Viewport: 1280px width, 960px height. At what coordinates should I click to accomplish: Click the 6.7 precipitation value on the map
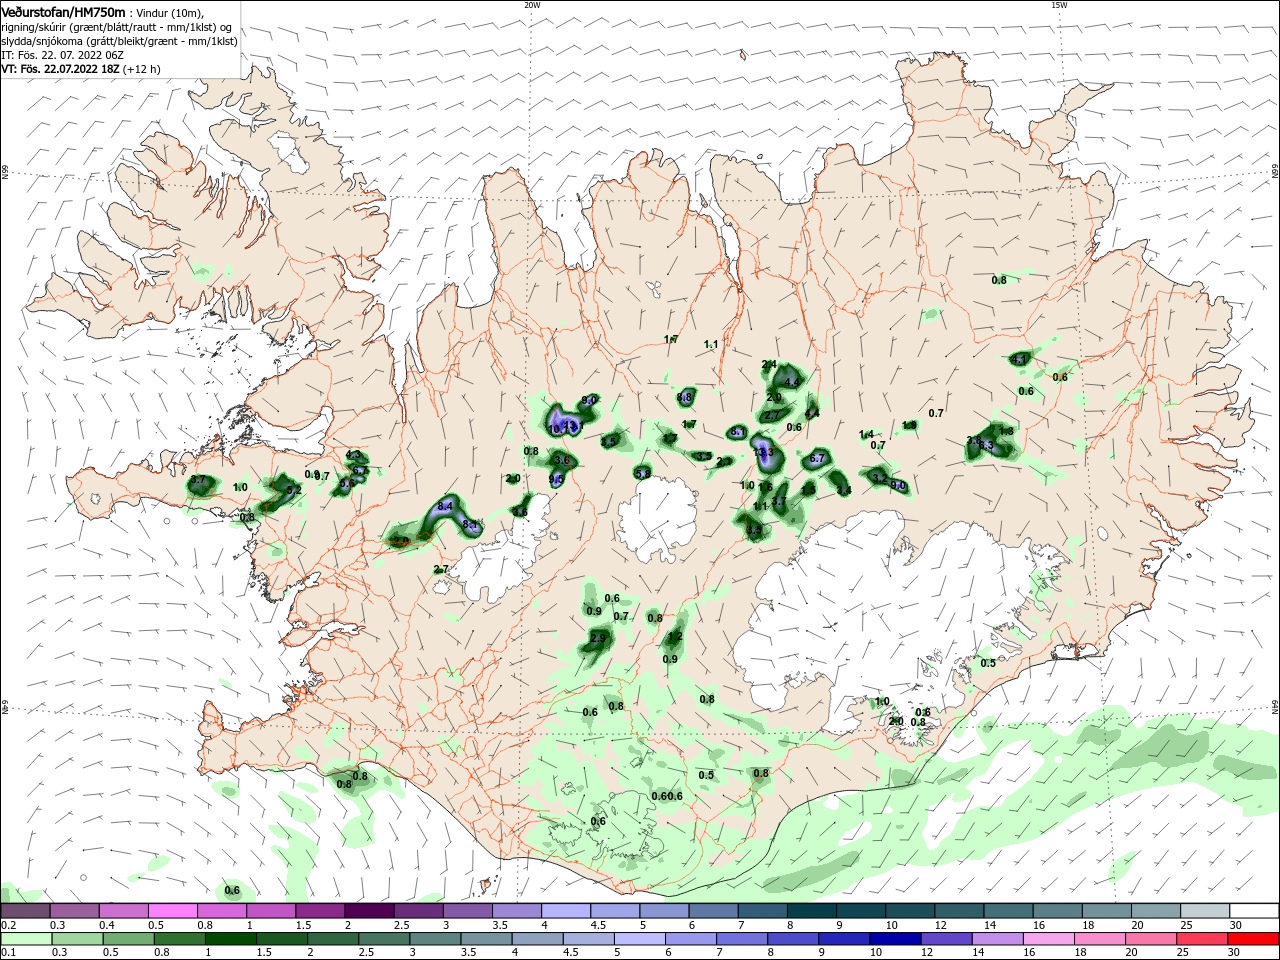817,458
